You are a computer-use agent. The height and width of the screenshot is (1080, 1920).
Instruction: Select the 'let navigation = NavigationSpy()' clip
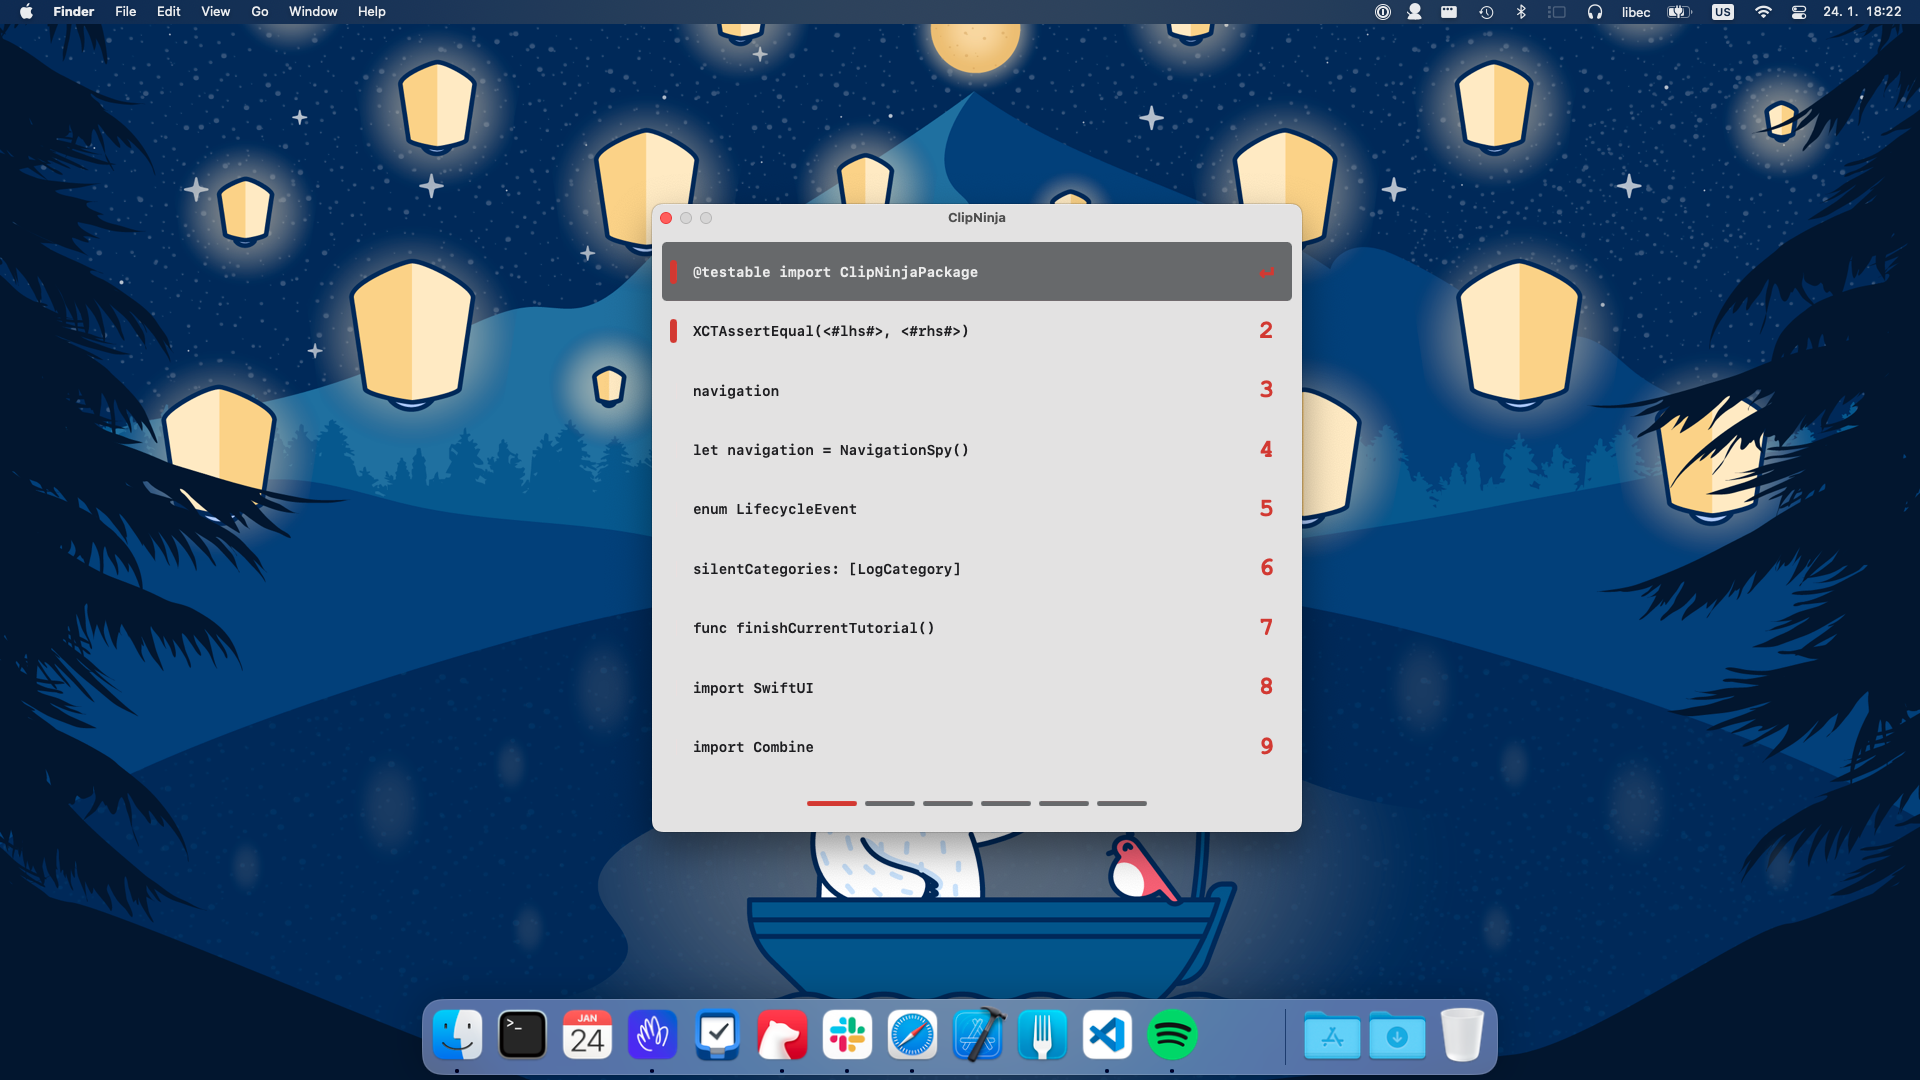(x=977, y=450)
